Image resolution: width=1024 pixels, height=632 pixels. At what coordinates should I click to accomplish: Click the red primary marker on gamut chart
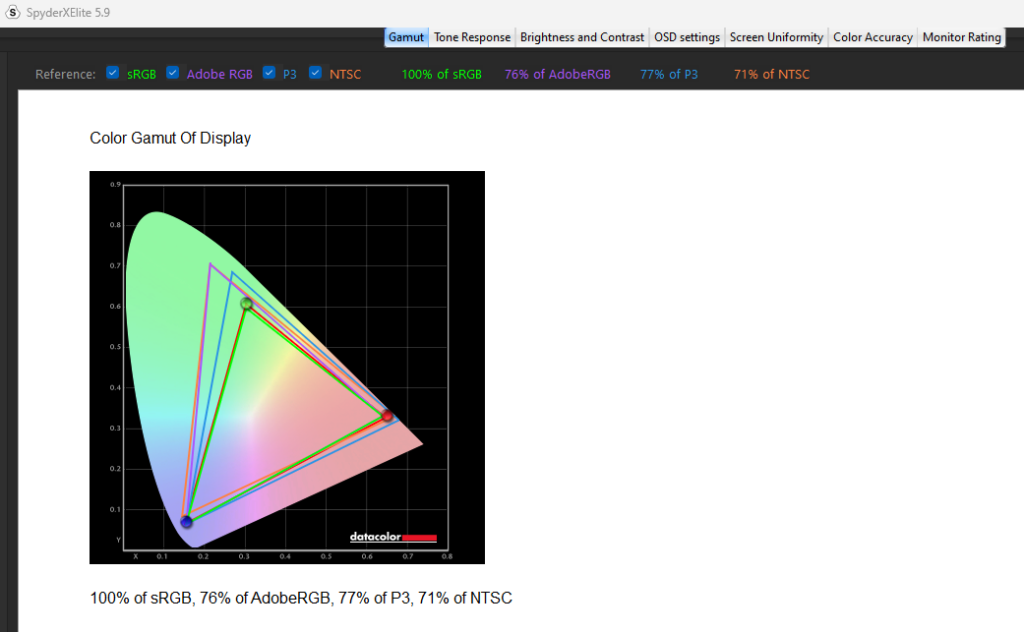387,415
